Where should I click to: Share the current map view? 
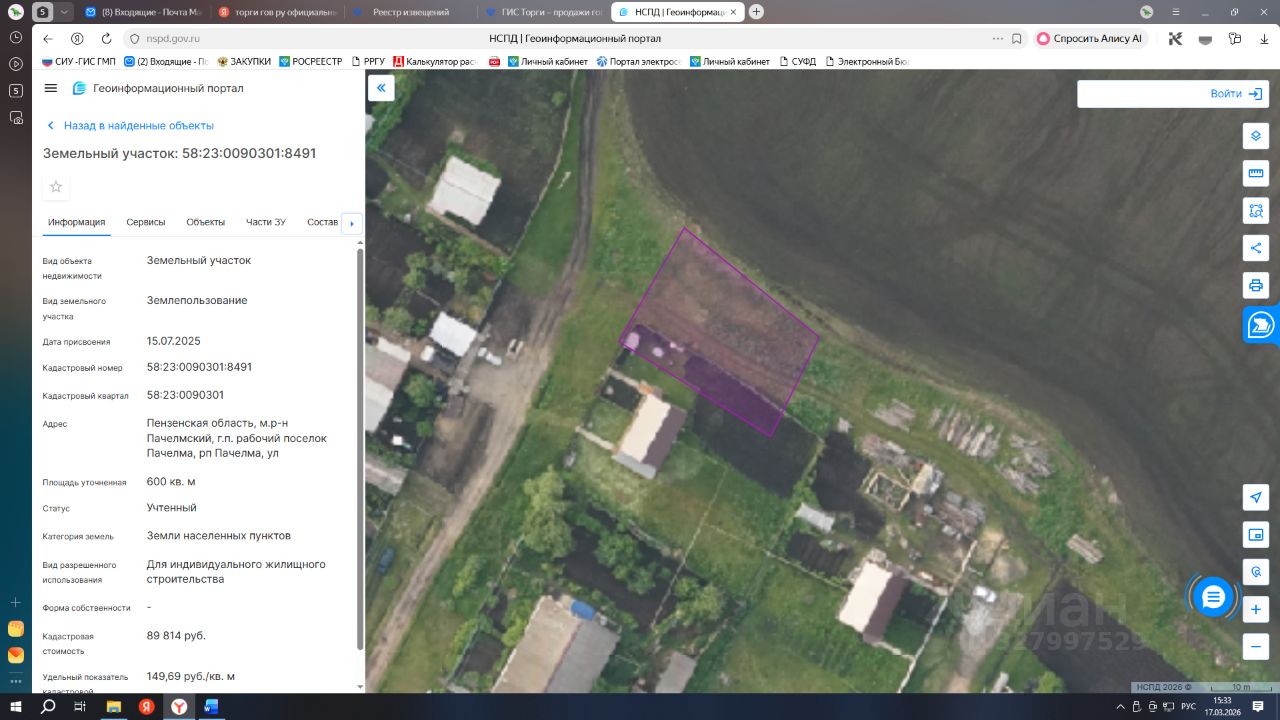[x=1256, y=248]
